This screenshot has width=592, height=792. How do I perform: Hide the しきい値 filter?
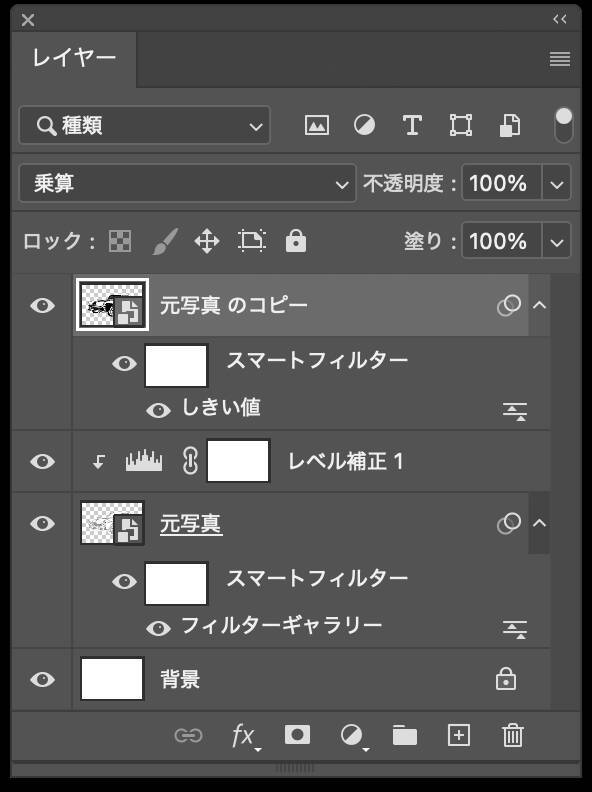[x=158, y=410]
